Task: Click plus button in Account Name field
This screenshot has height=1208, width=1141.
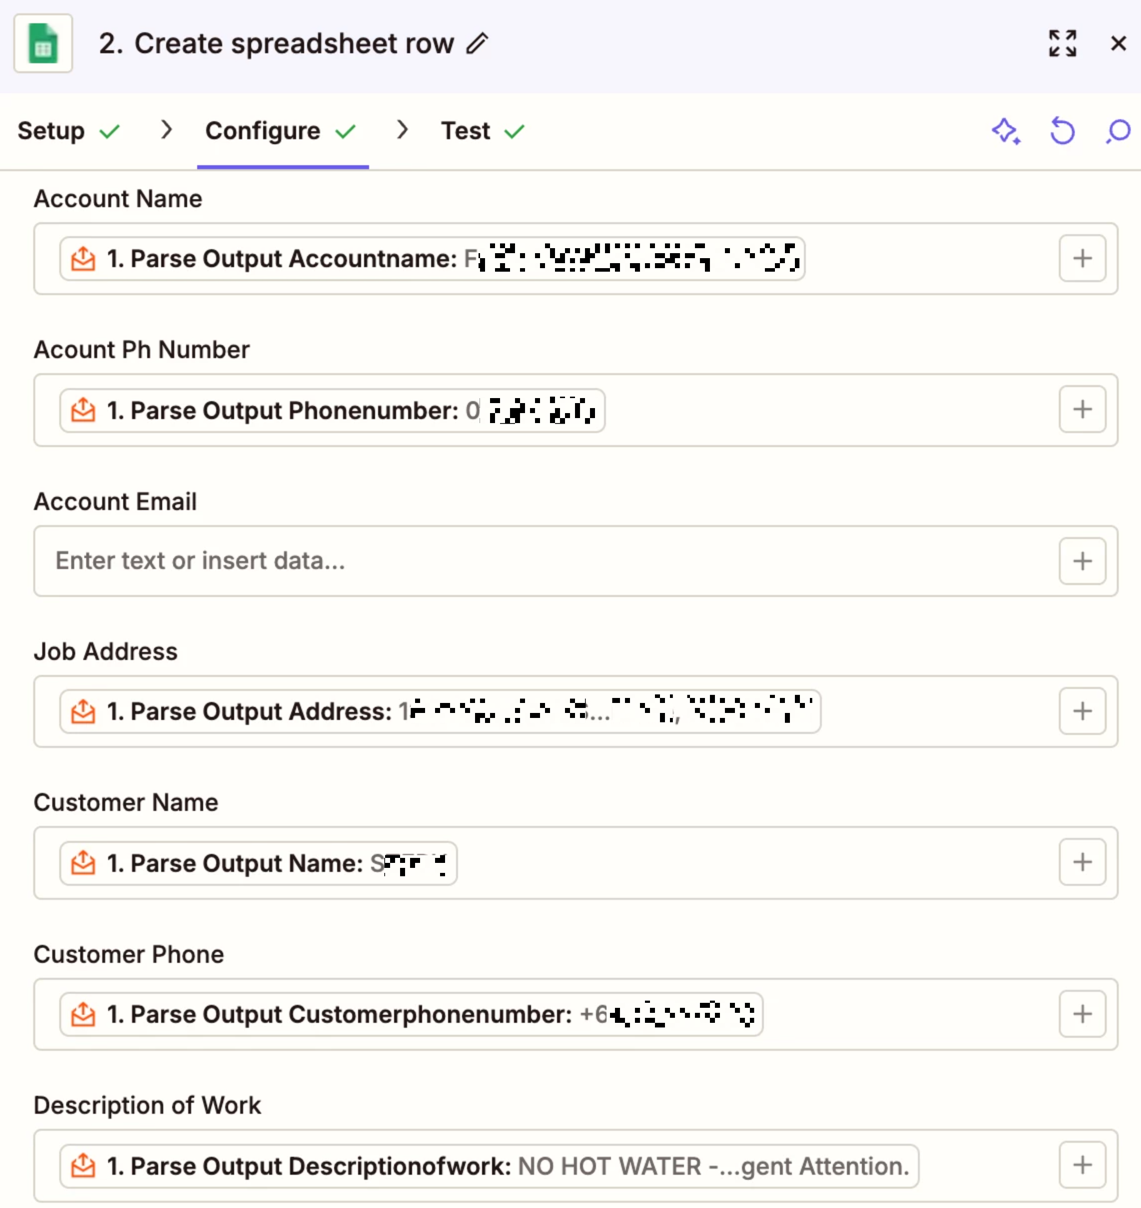Action: tap(1082, 259)
